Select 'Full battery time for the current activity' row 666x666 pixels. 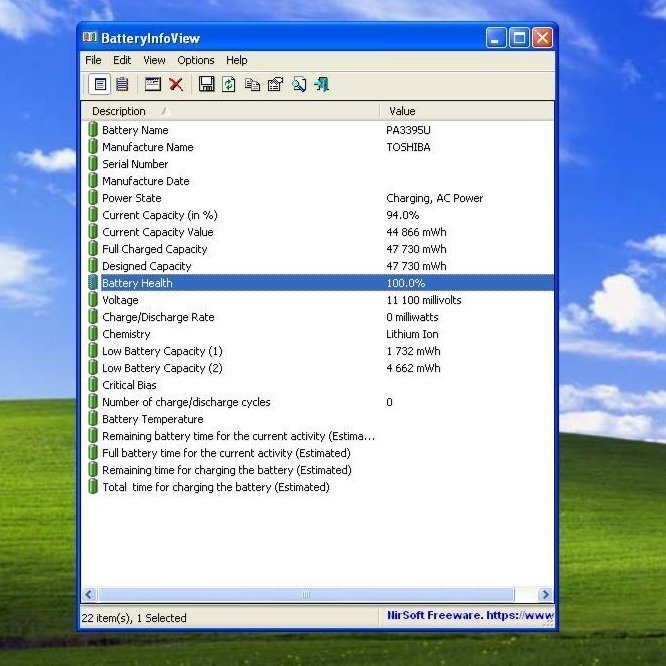click(317, 453)
